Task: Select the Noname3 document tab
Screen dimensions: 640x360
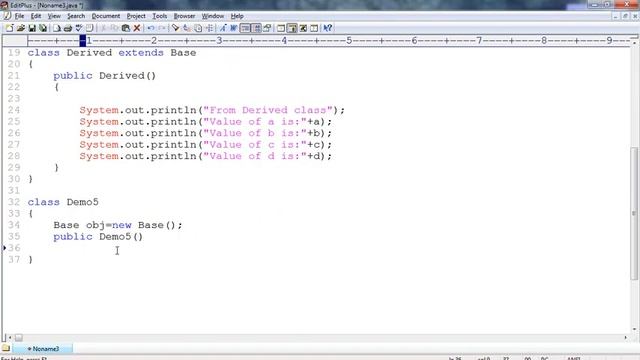Action: (x=43, y=349)
